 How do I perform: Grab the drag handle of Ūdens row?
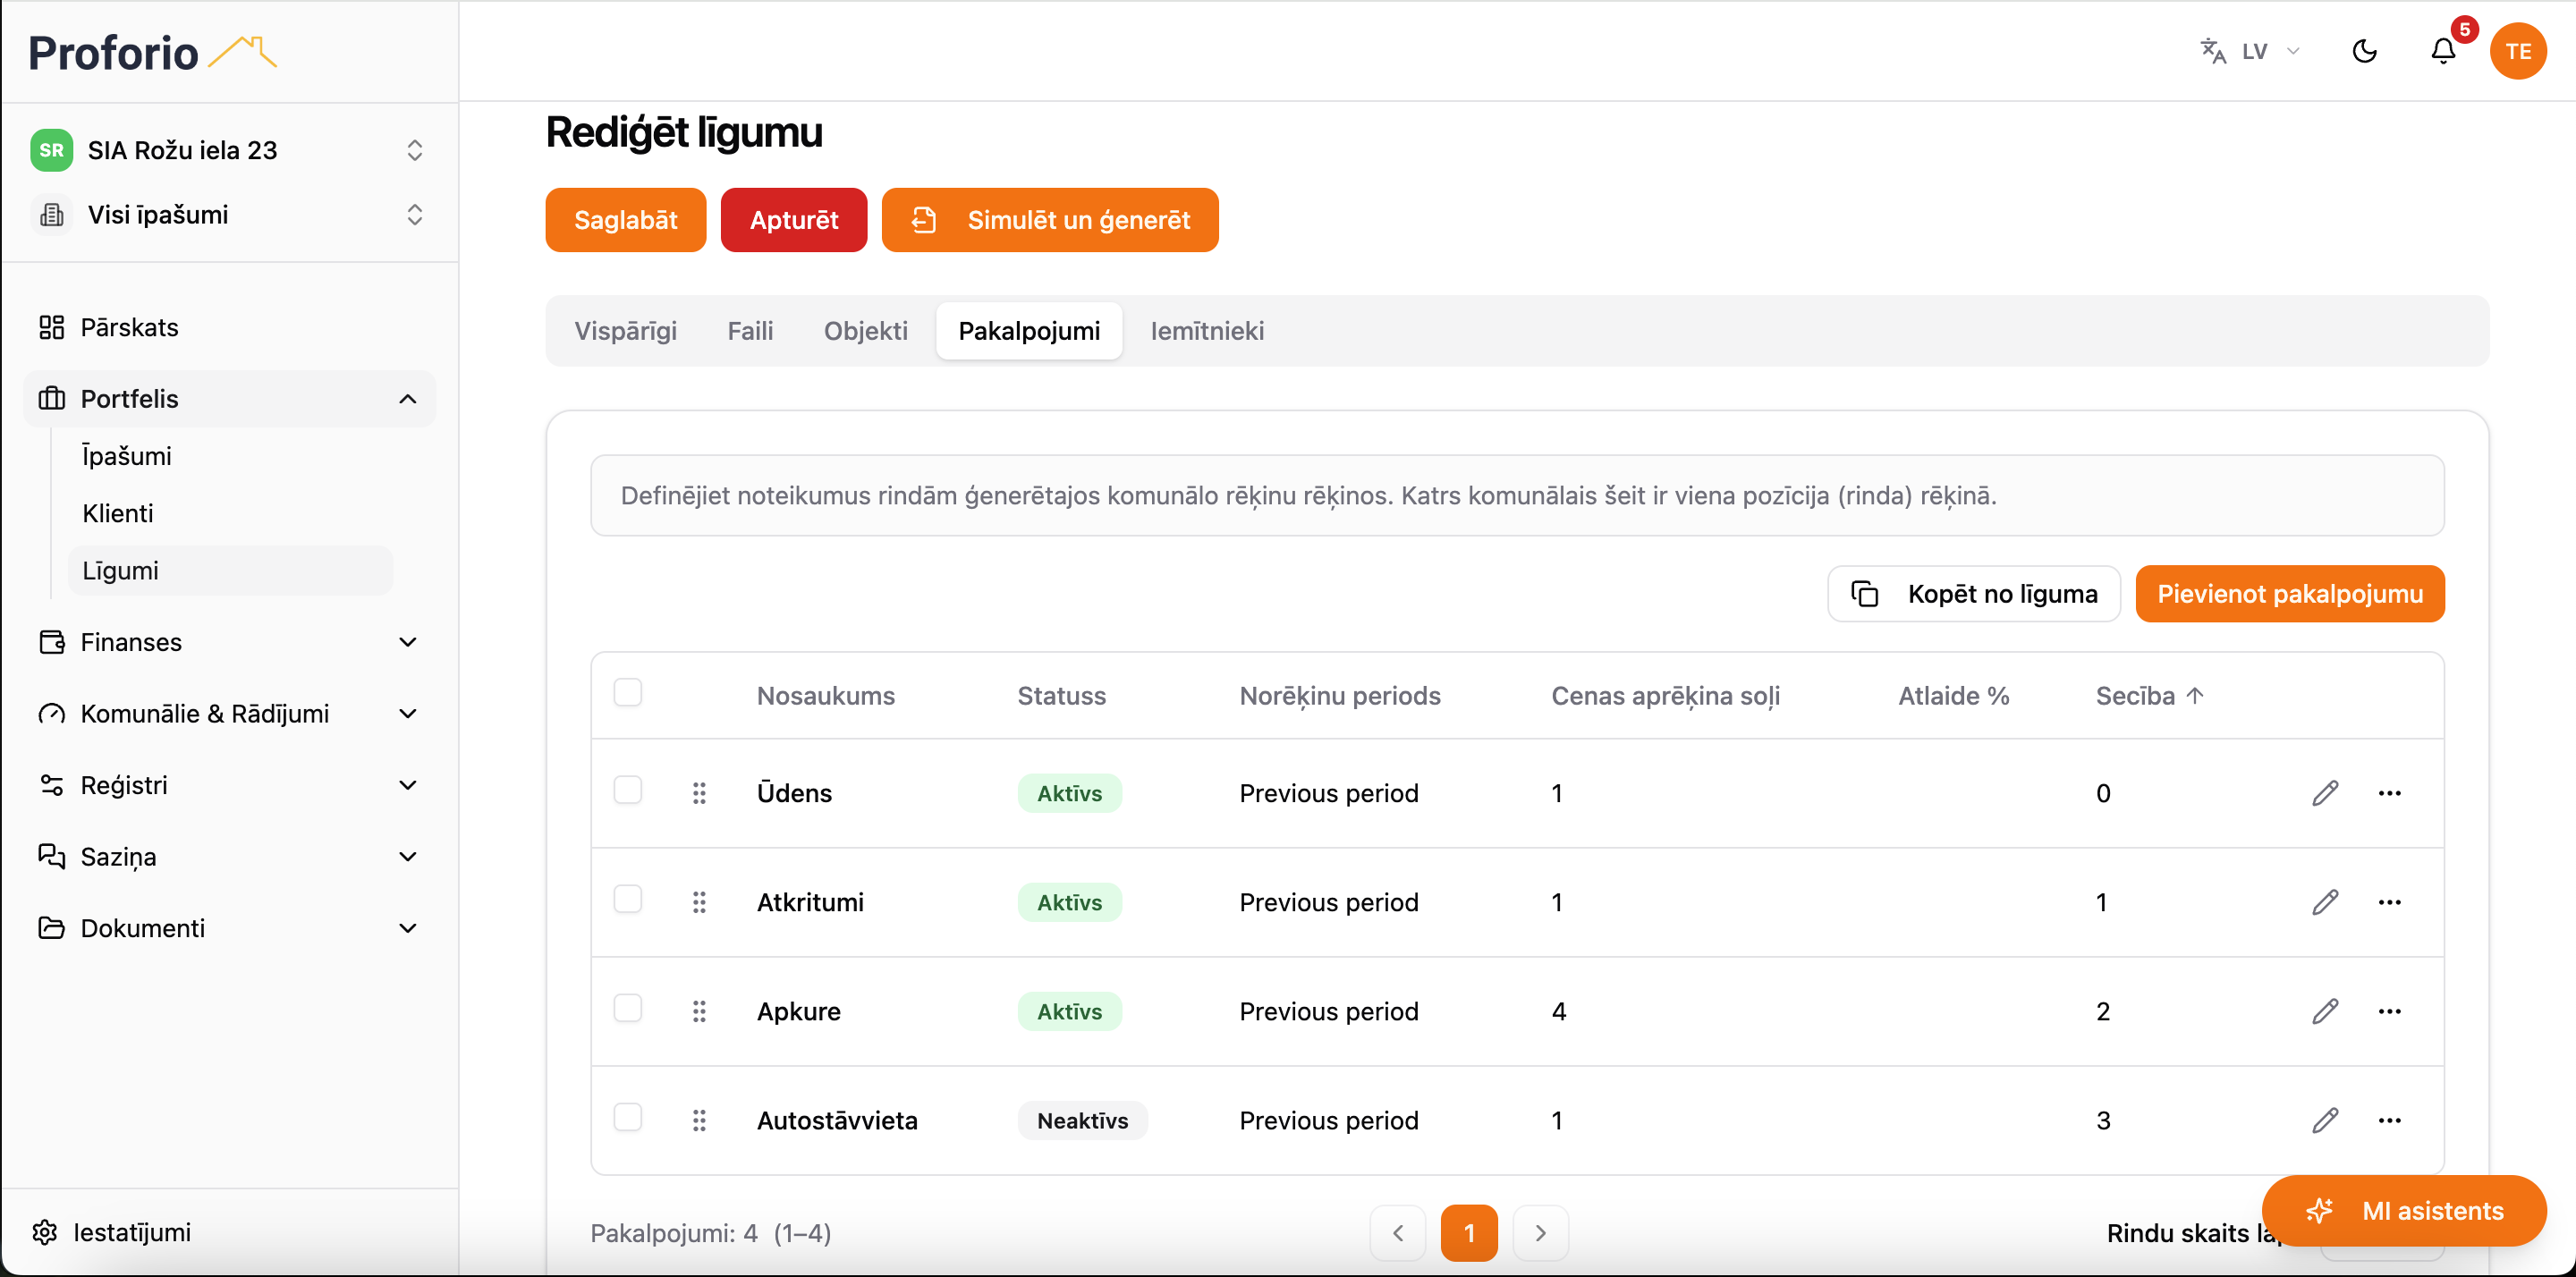pos(699,793)
